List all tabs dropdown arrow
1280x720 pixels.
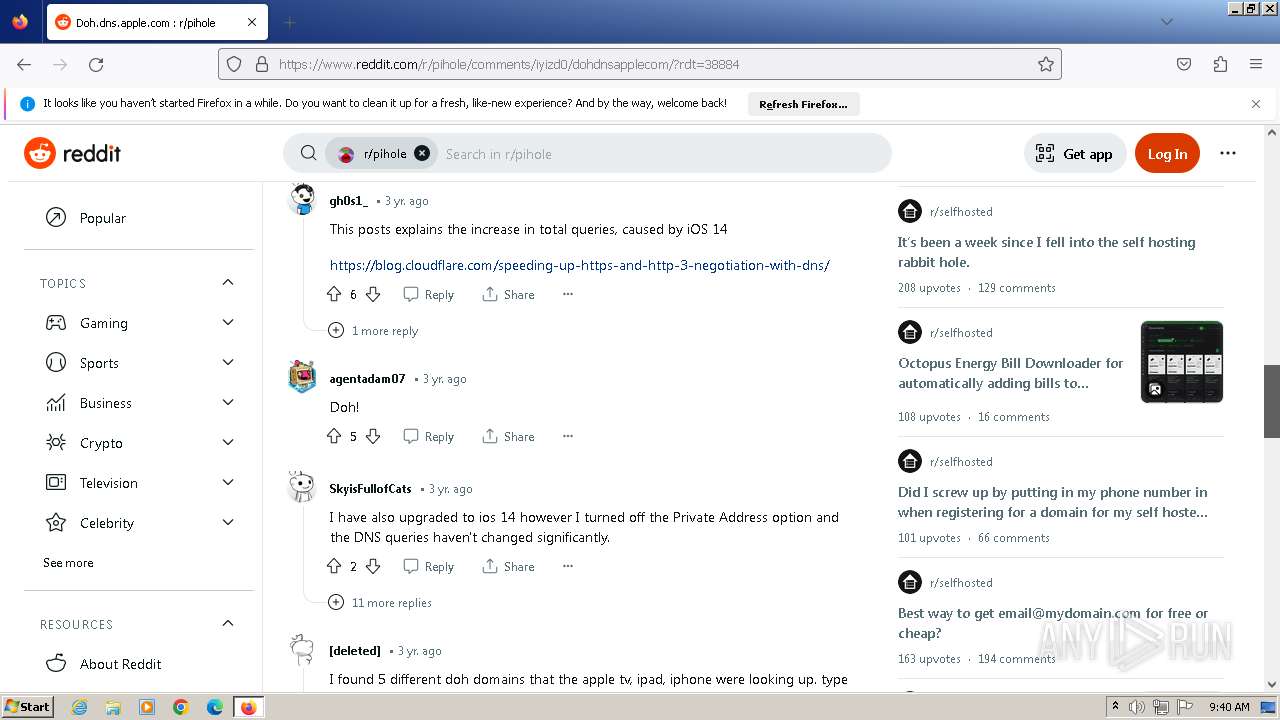tap(1166, 22)
